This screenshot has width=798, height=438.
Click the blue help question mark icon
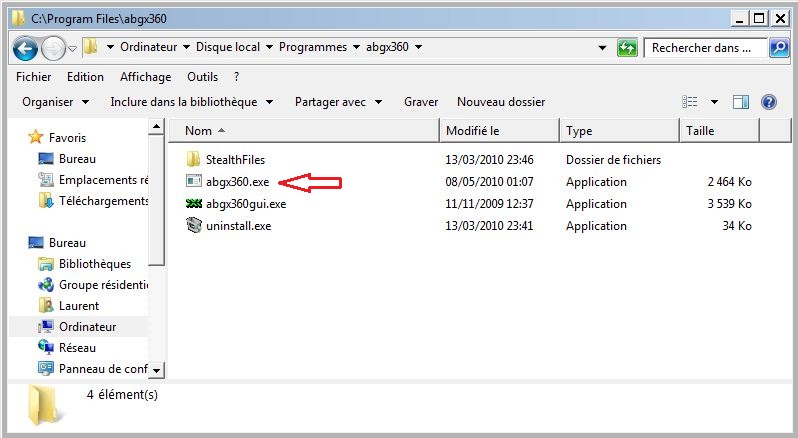tap(768, 102)
